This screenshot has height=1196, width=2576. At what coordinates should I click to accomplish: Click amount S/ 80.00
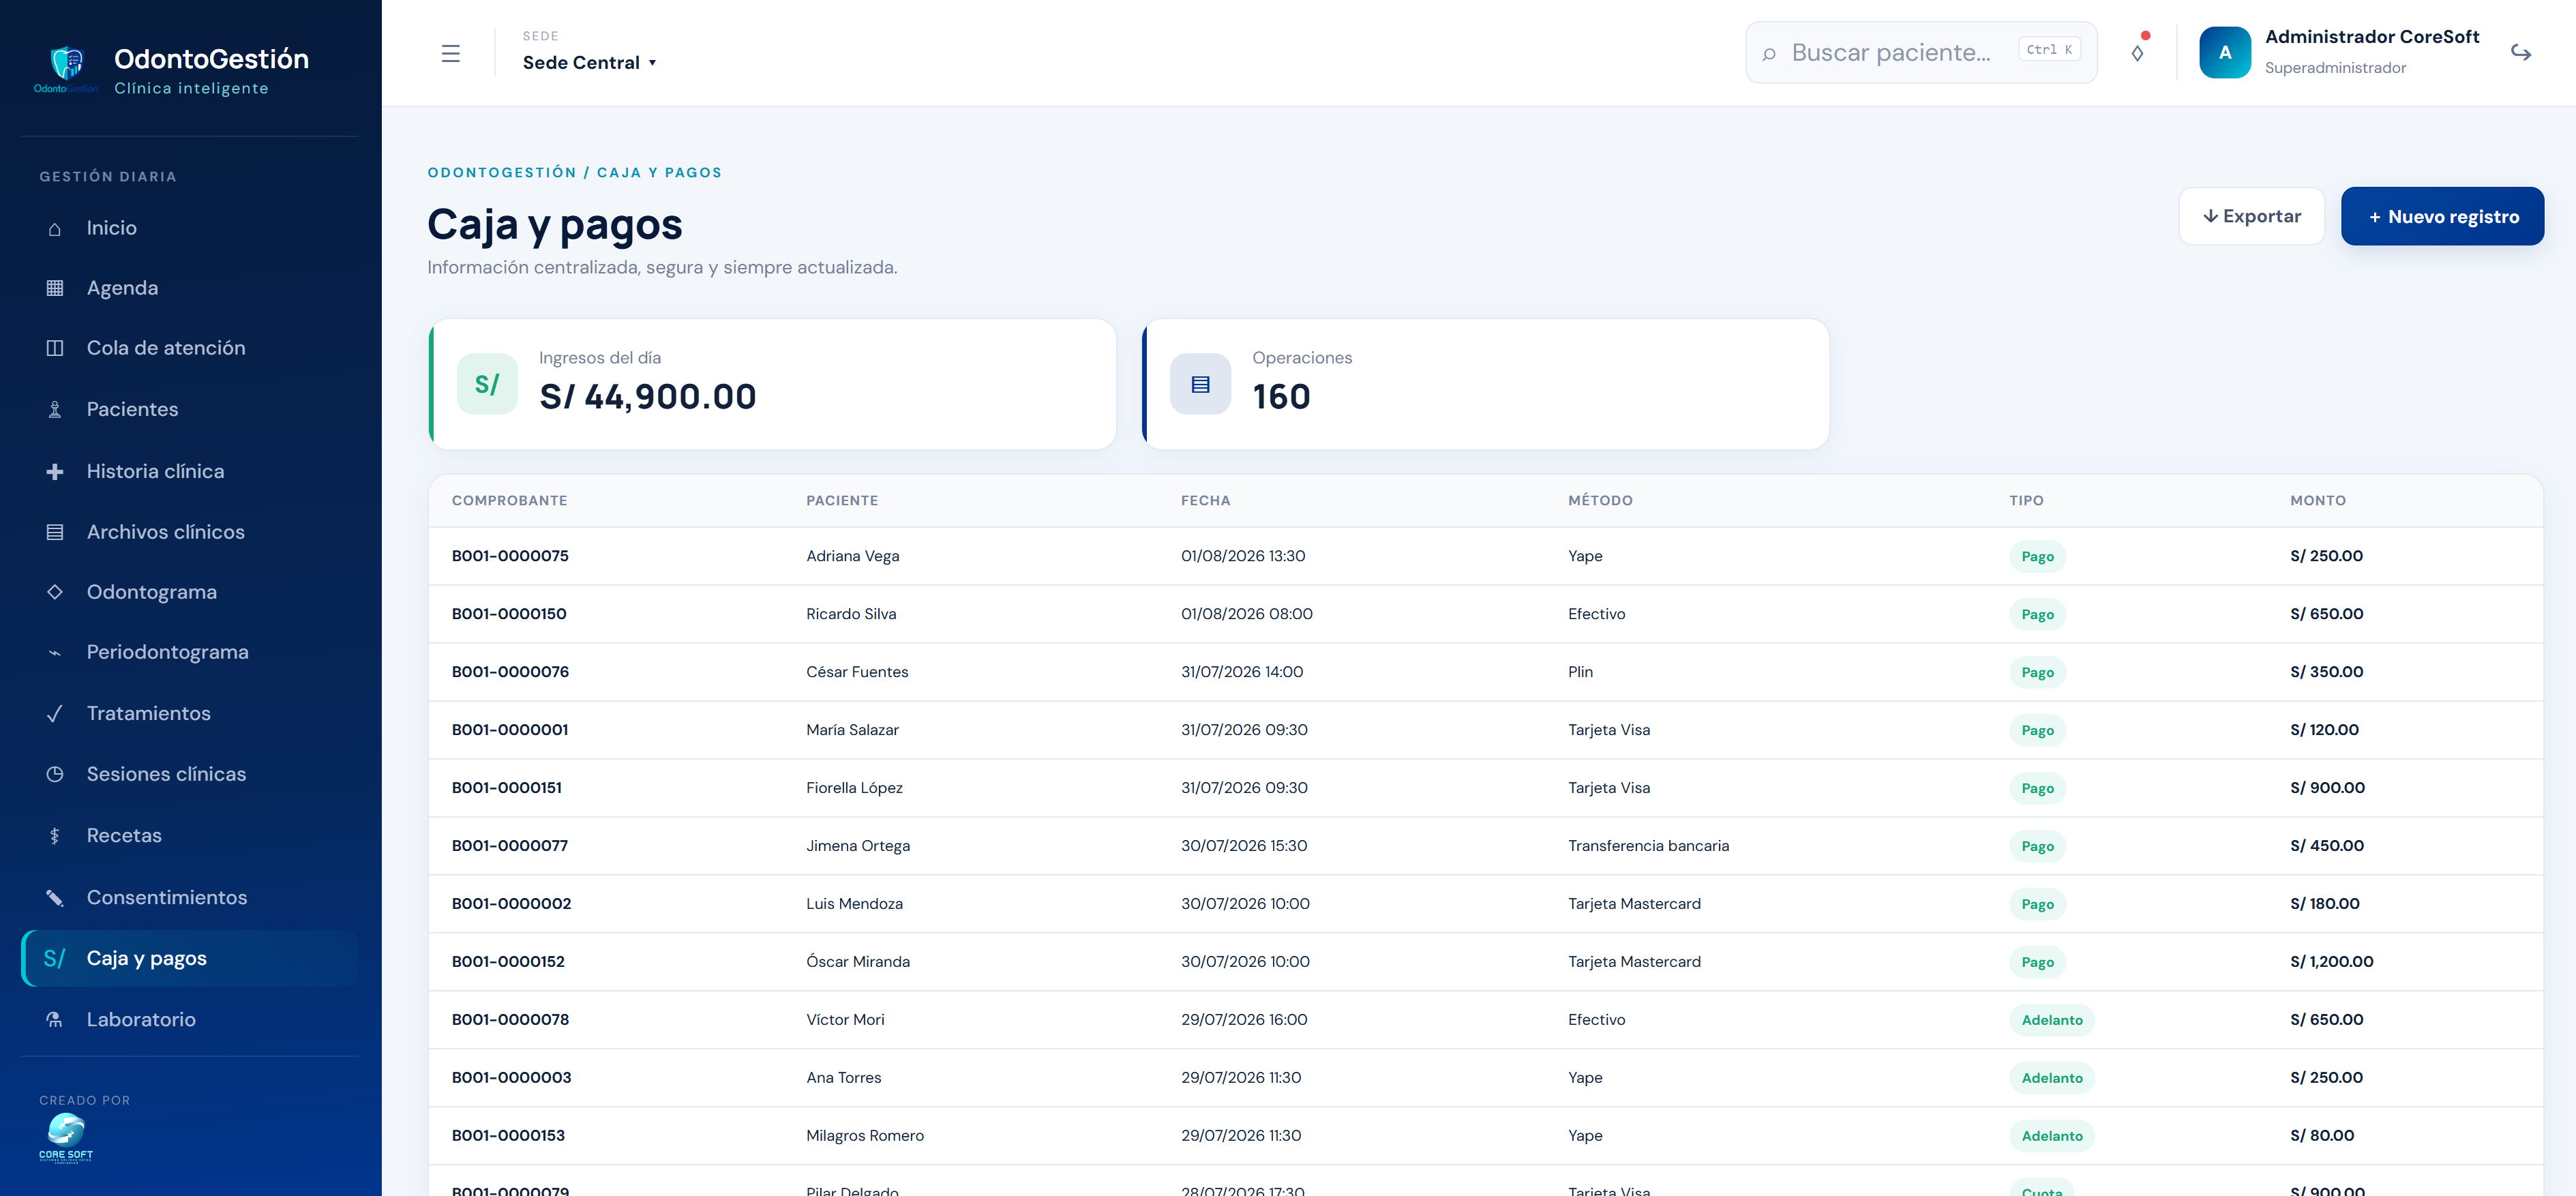pyautogui.click(x=2322, y=1136)
